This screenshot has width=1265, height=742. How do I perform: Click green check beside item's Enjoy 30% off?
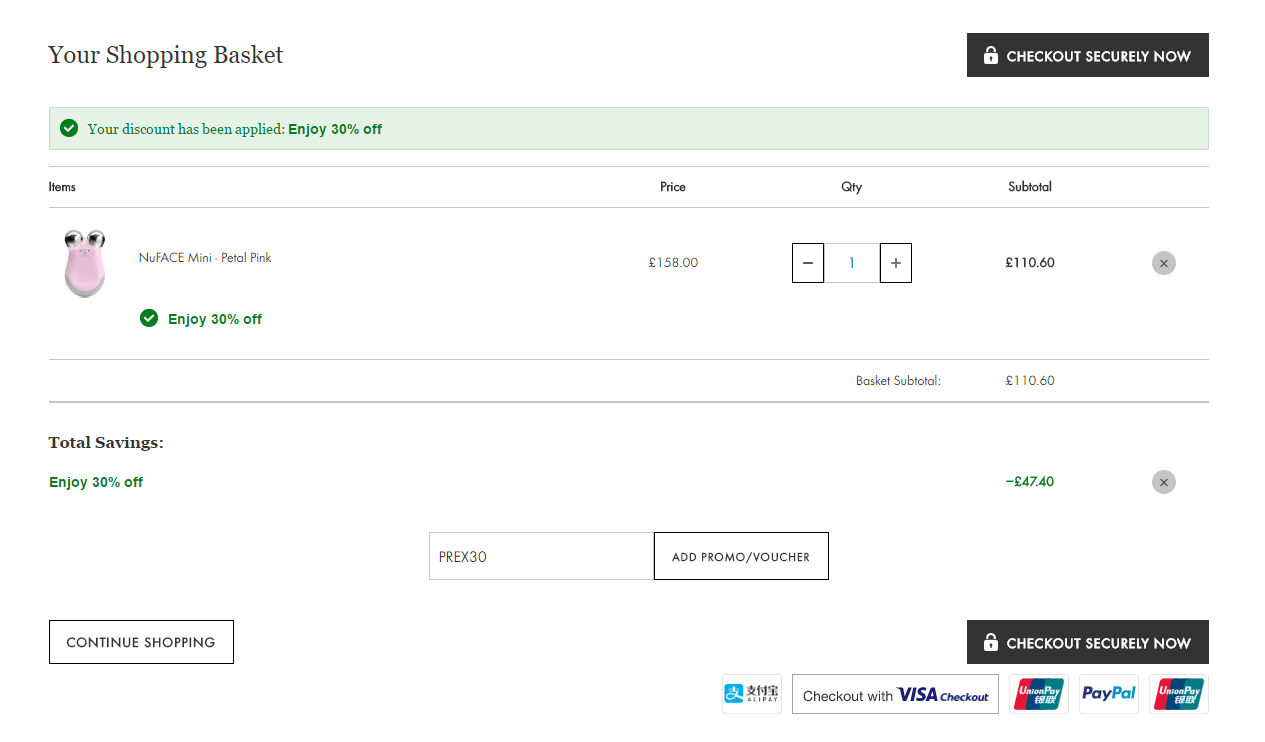(x=149, y=318)
